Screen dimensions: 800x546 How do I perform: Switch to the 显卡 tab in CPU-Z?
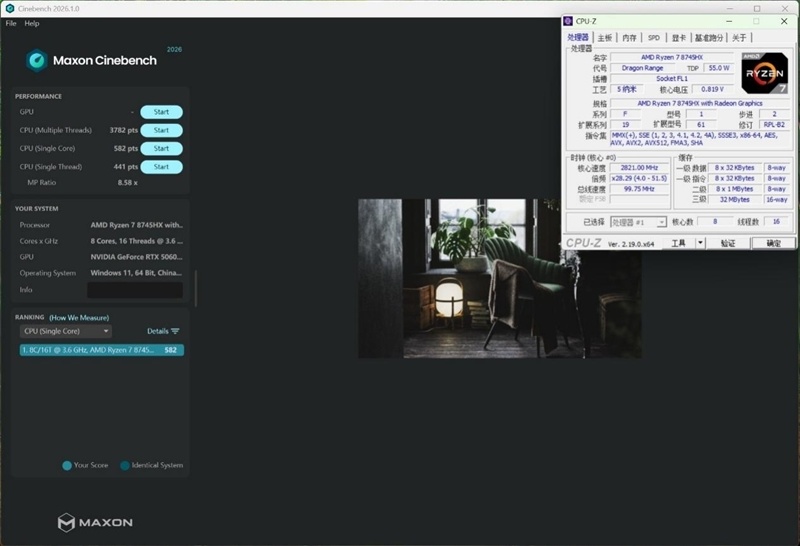tap(679, 38)
